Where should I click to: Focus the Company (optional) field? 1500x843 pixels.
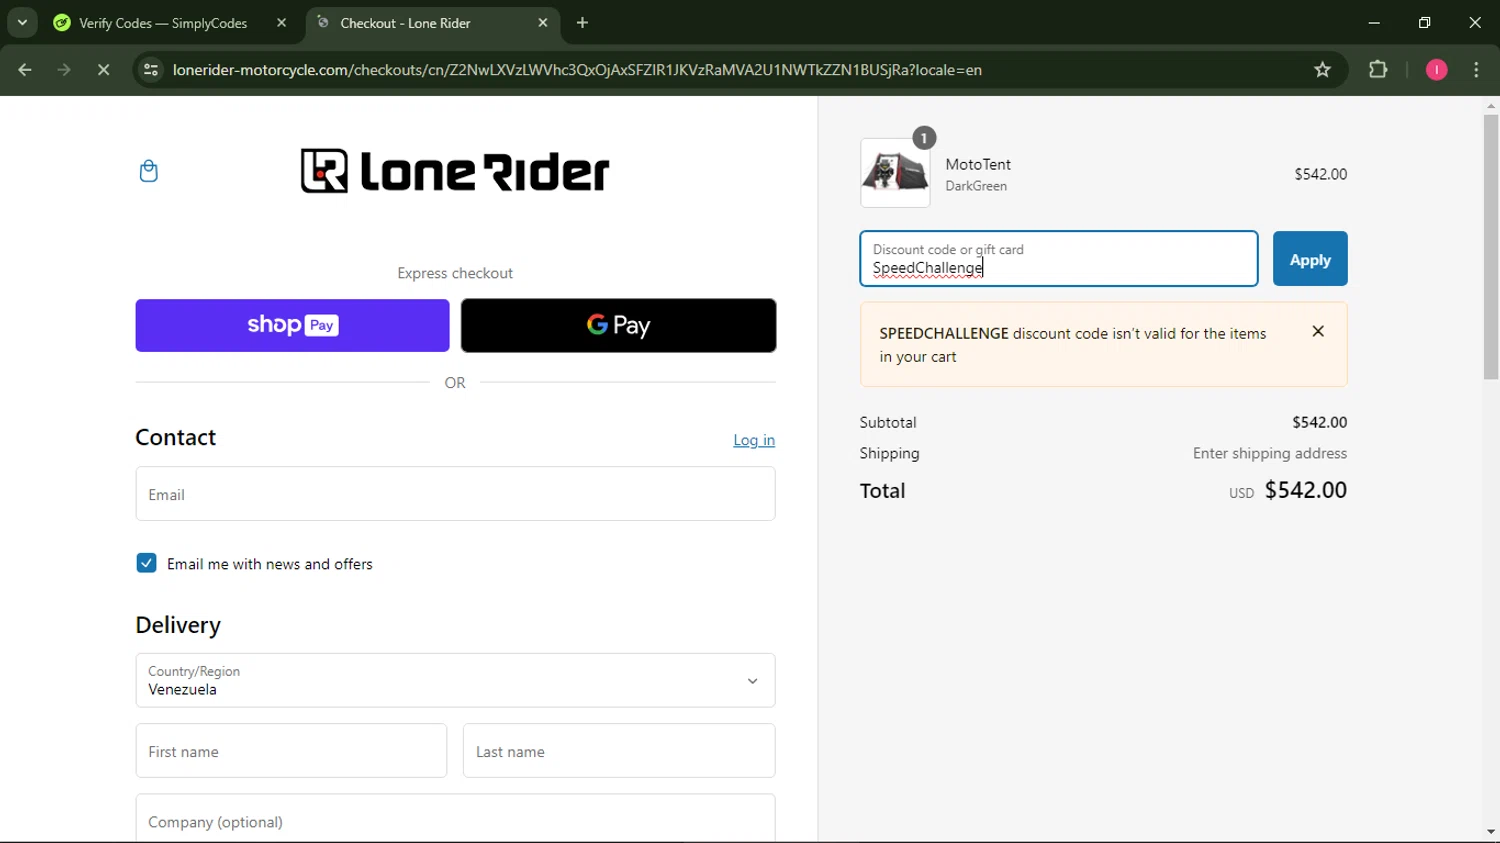click(455, 820)
